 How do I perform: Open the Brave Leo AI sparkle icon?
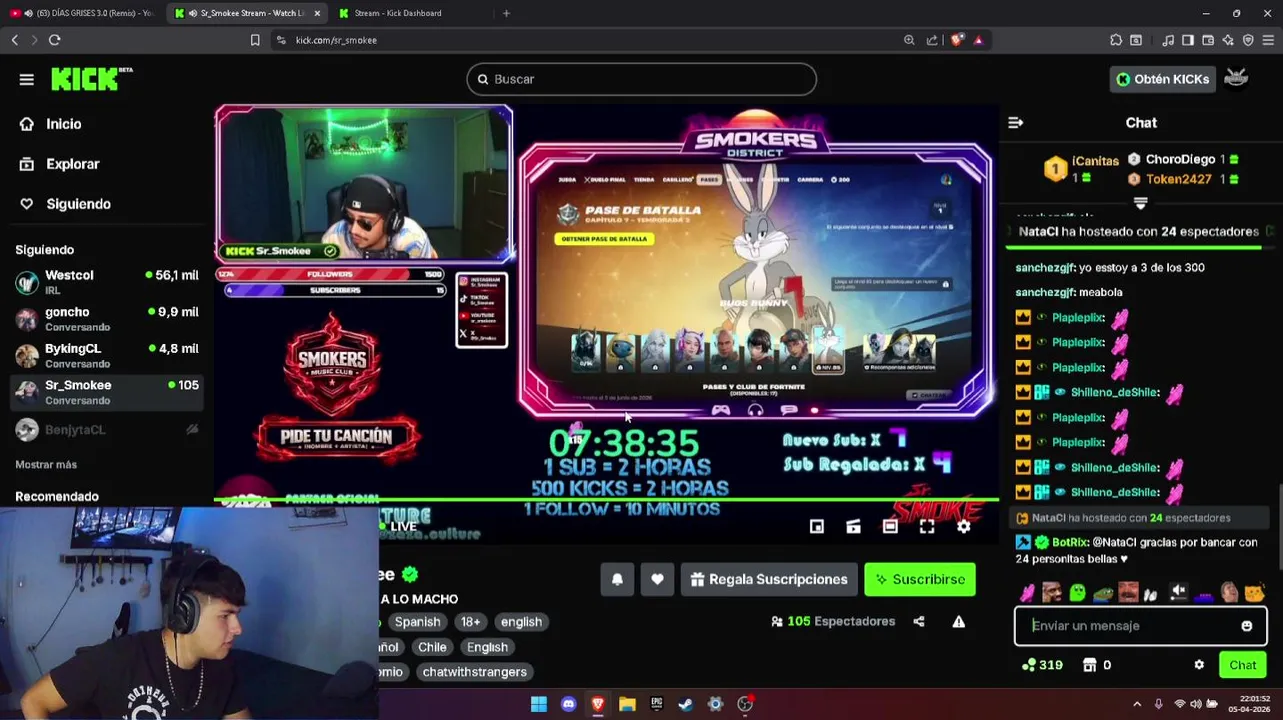tap(1228, 40)
